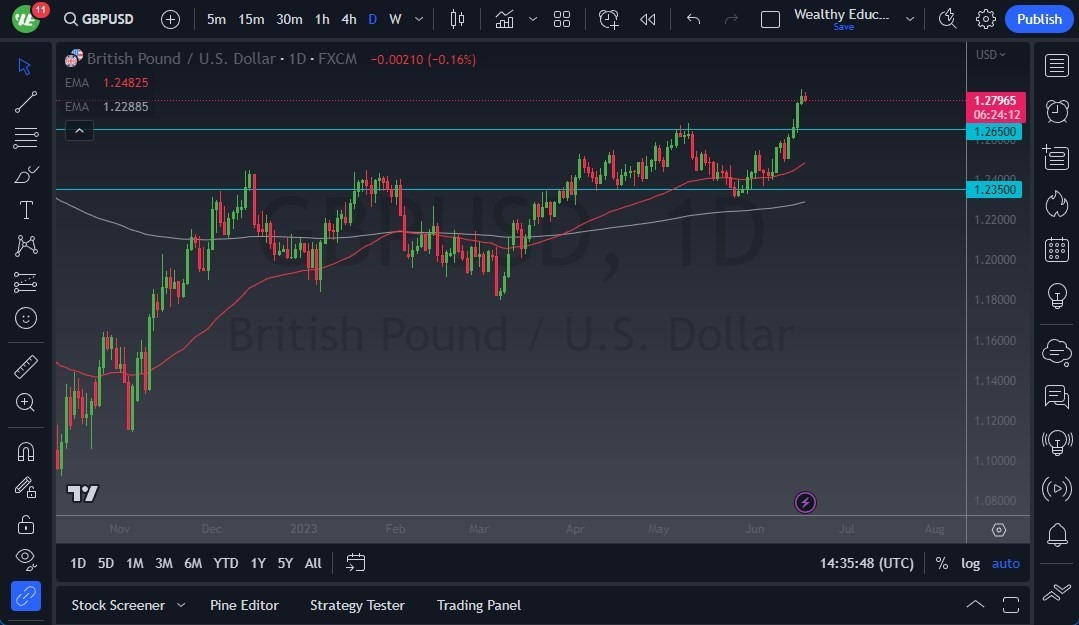Open the Alerts panel clock icon
The height and width of the screenshot is (625, 1079).
pyautogui.click(x=1056, y=111)
